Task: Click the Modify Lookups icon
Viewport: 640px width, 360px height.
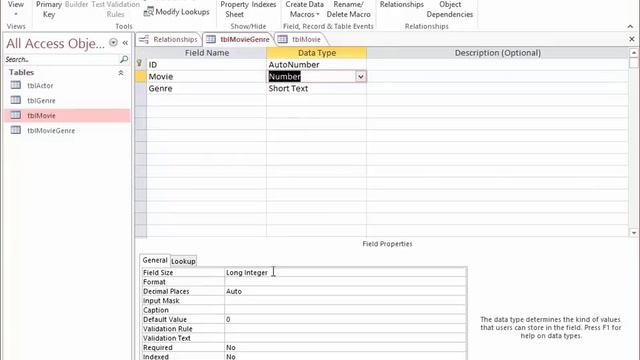Action: 149,11
